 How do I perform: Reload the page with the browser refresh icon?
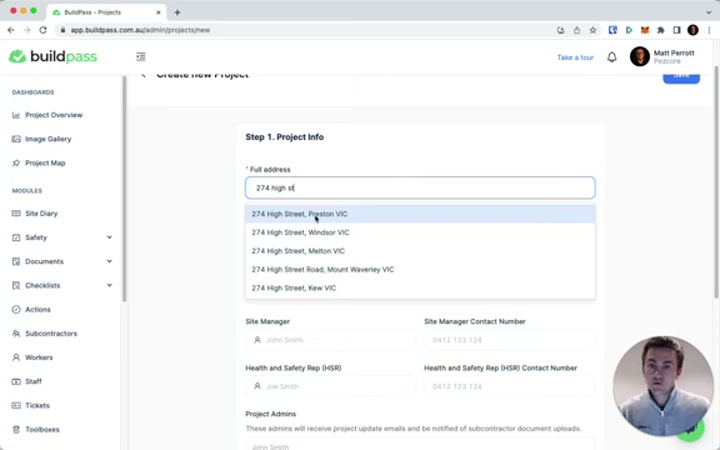(x=43, y=30)
